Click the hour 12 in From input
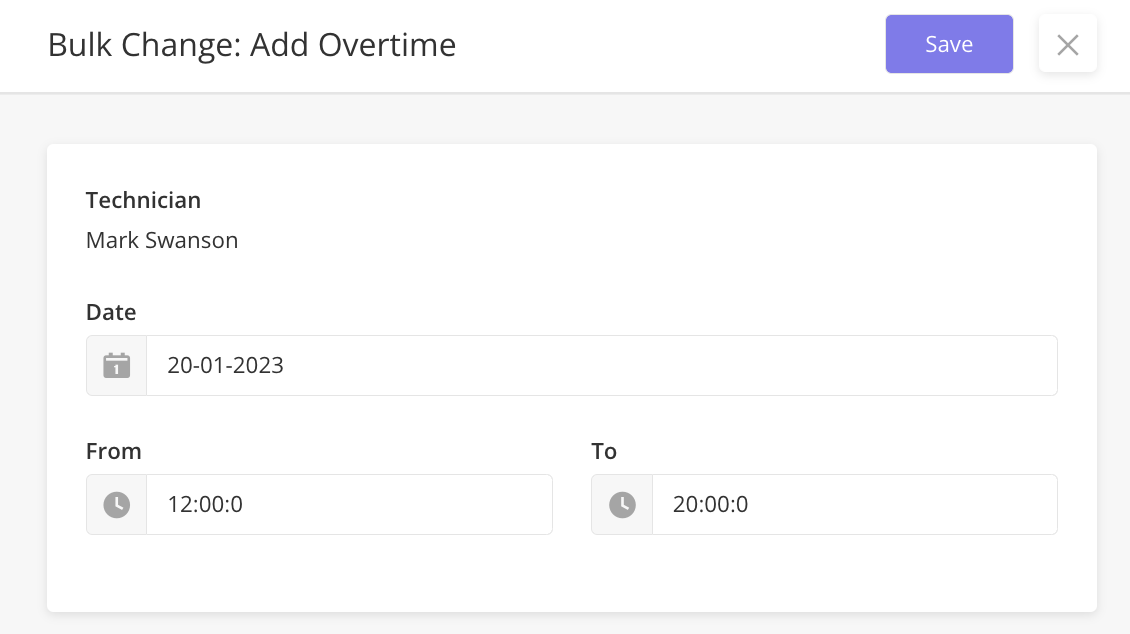This screenshot has height=634, width=1130. pos(179,504)
